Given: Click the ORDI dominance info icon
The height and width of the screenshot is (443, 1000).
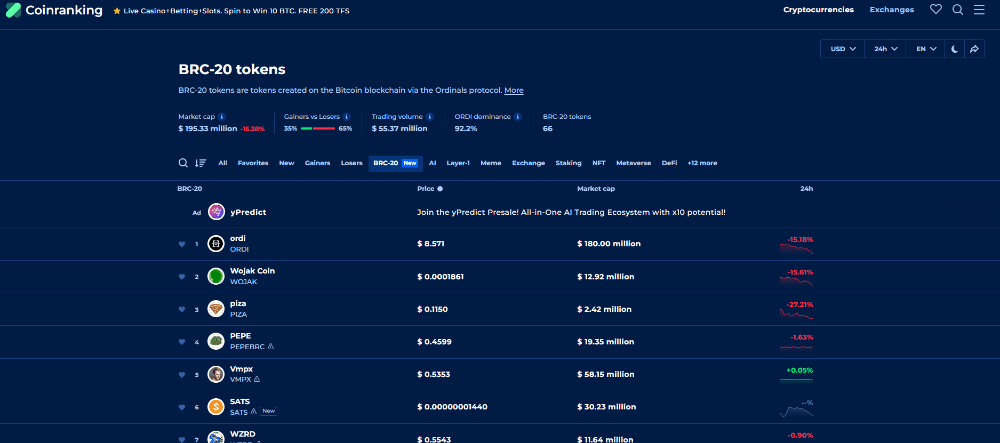Looking at the screenshot, I should click(x=518, y=117).
